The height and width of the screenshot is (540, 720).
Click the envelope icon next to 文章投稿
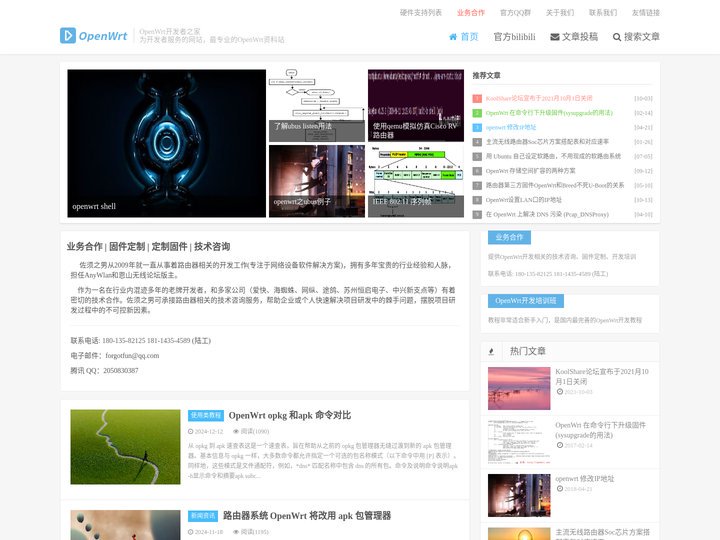555,37
